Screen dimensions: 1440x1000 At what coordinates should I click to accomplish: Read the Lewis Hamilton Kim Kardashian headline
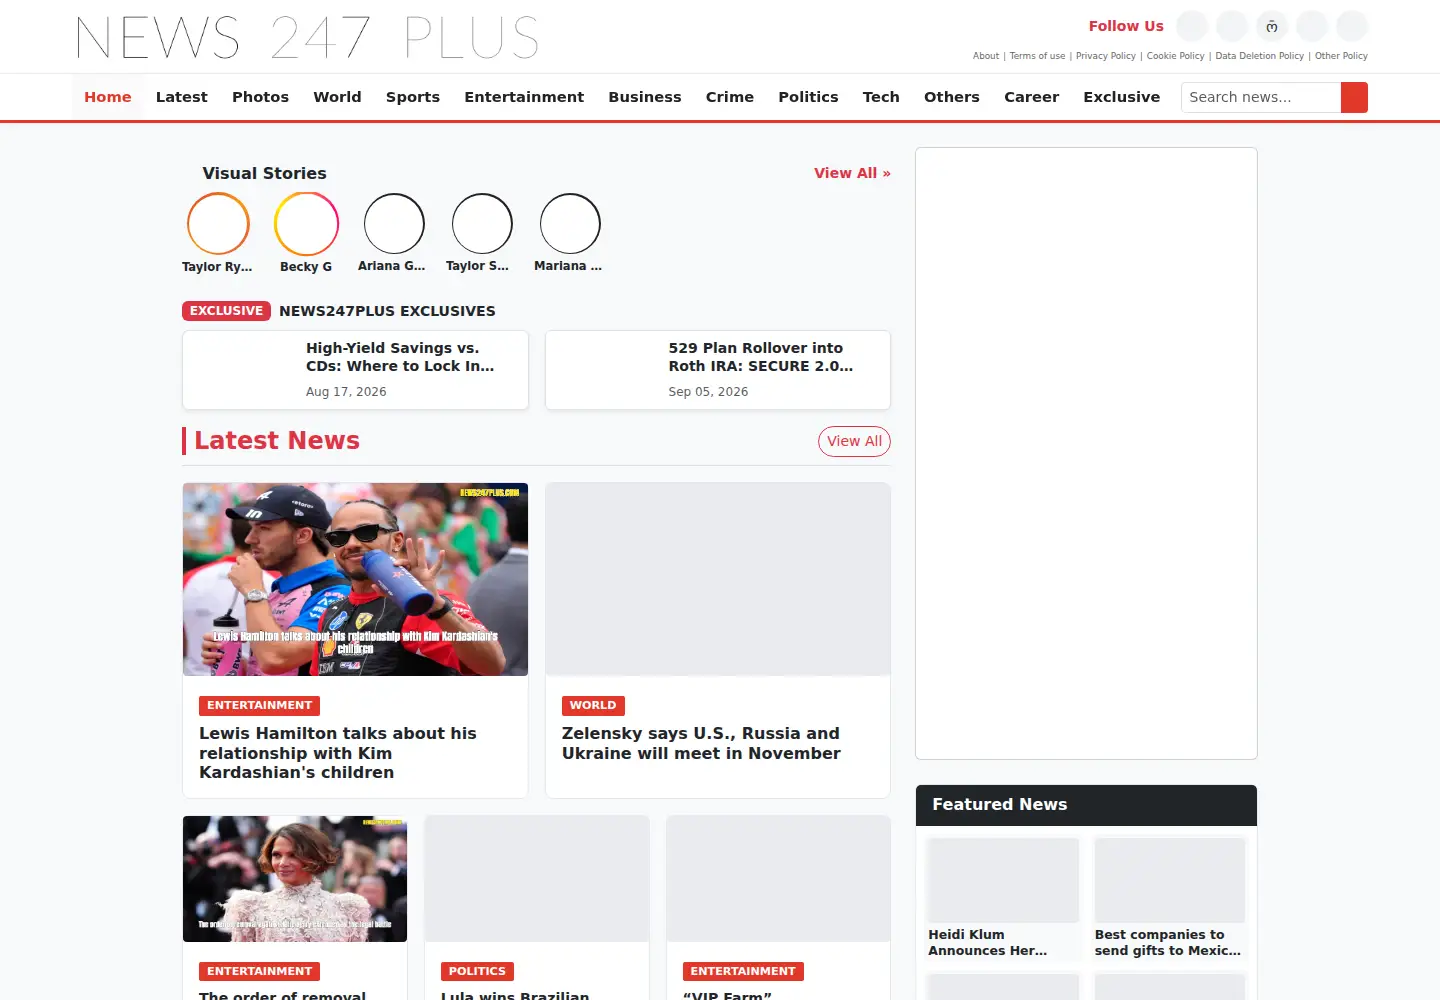tap(338, 753)
